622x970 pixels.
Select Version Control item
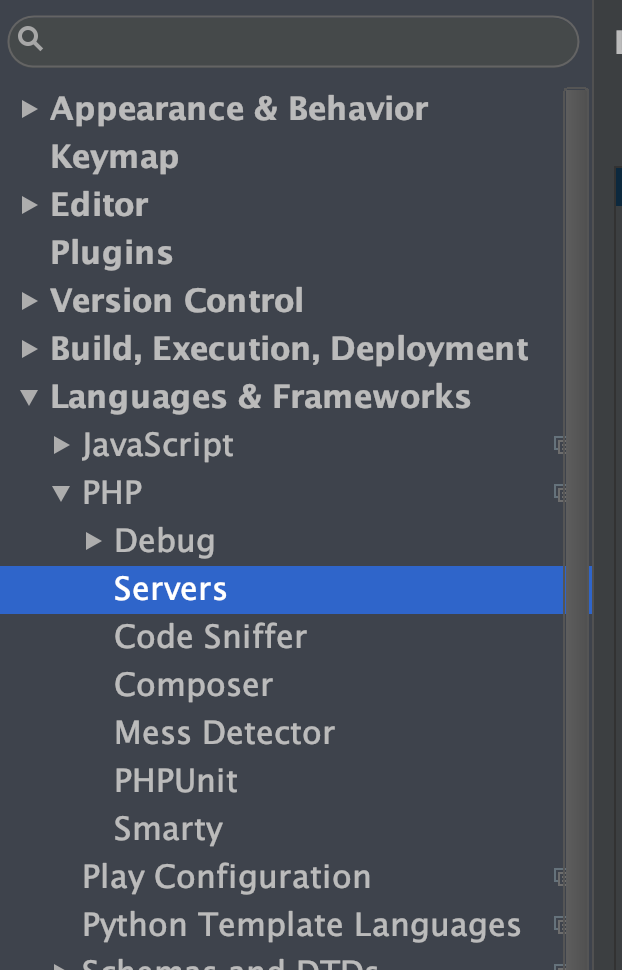click(x=176, y=301)
